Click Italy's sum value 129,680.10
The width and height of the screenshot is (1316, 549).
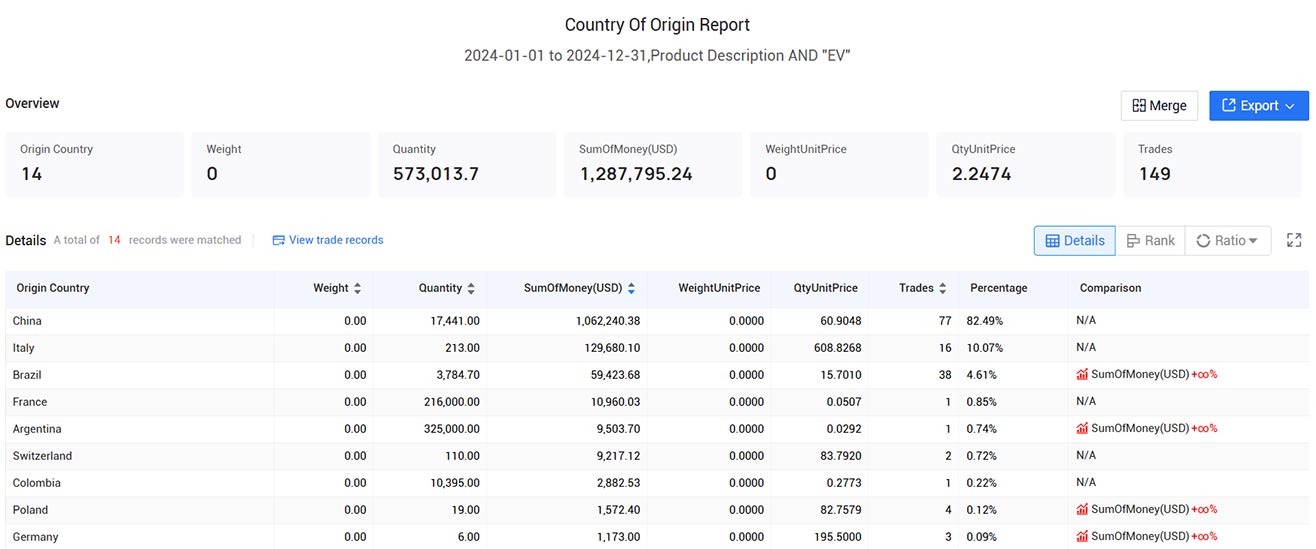point(613,348)
